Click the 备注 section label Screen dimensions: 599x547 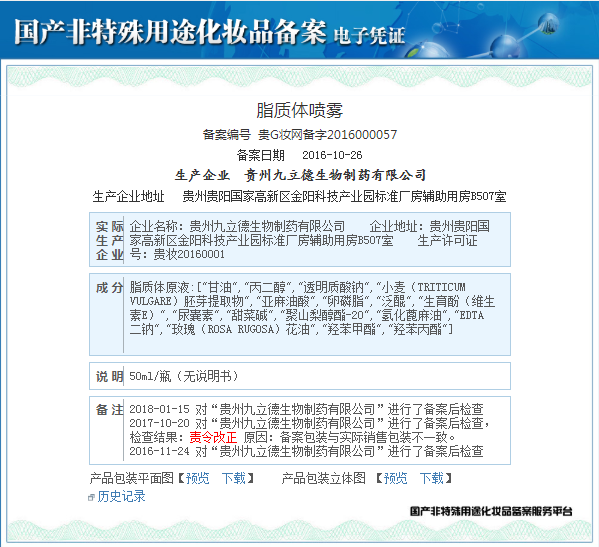[109, 410]
